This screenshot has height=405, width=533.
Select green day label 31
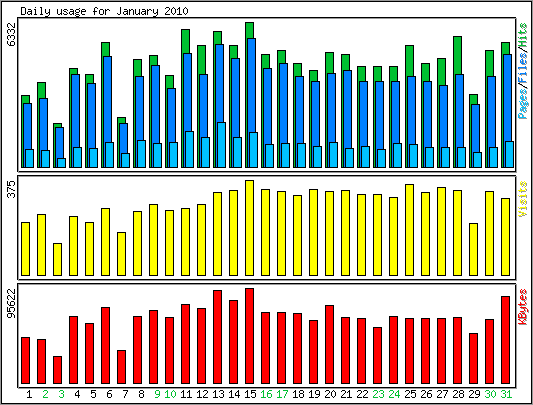coord(506,394)
